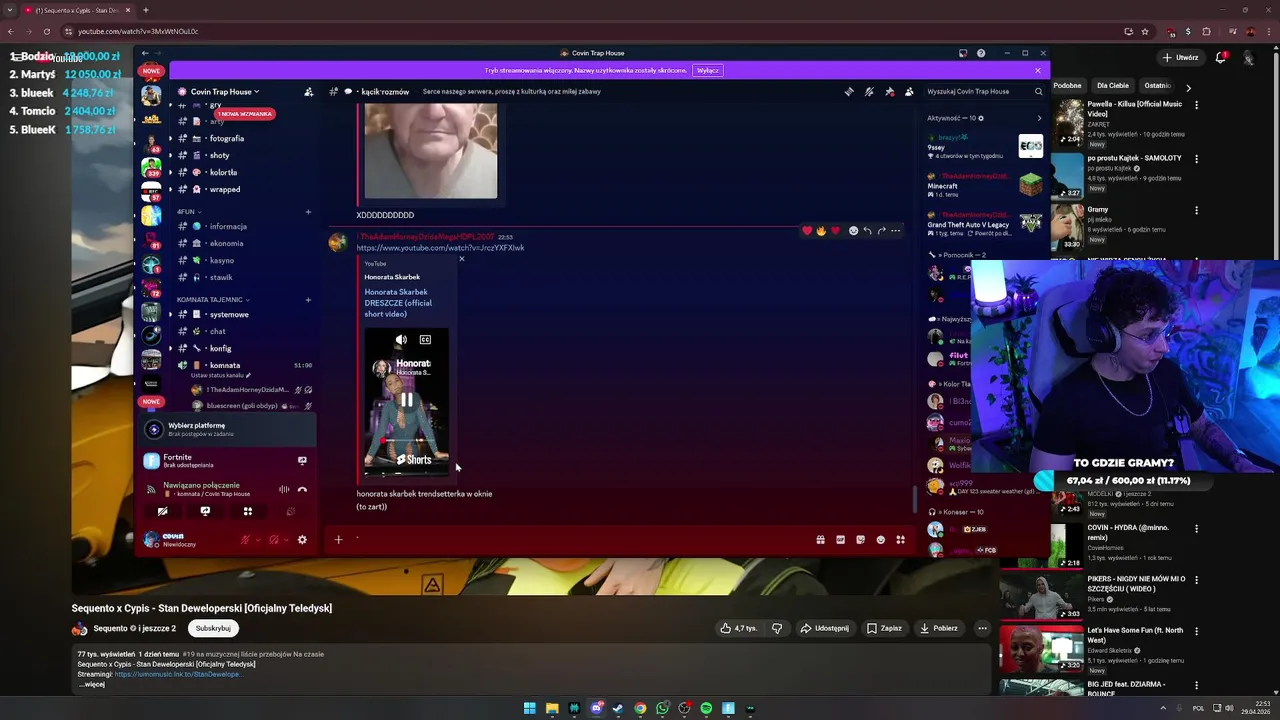1280x720 pixels.
Task: Expand the kolortła channel arrow
Action: [170, 172]
